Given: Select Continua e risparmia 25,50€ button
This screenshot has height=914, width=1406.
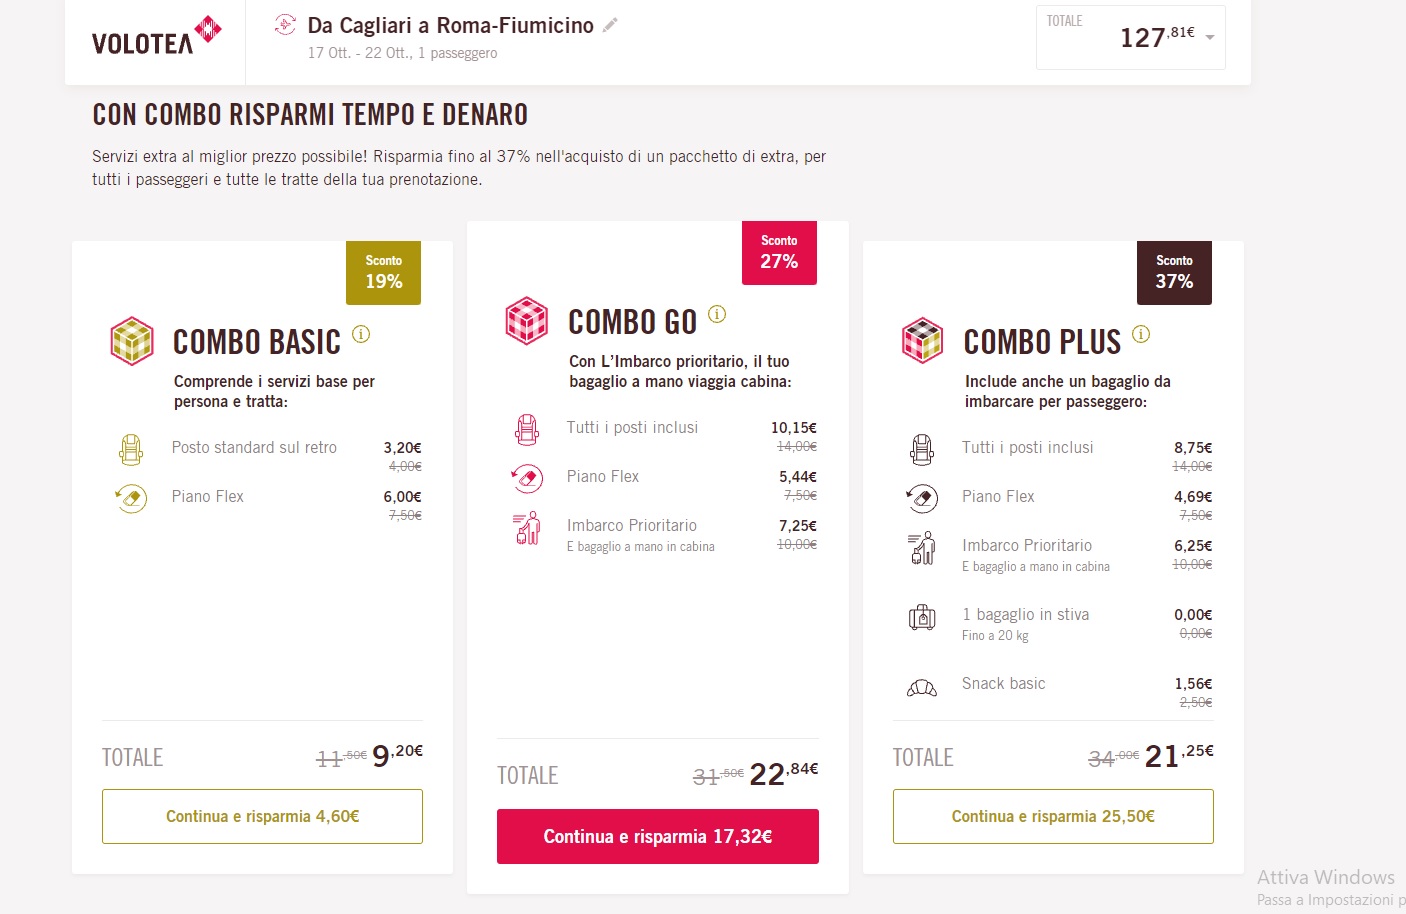Looking at the screenshot, I should (1053, 816).
